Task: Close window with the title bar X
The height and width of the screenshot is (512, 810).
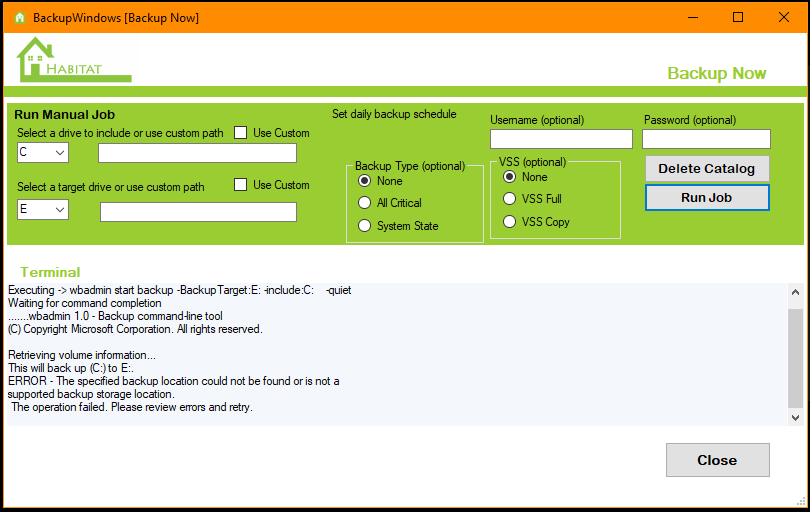Action: click(x=784, y=17)
